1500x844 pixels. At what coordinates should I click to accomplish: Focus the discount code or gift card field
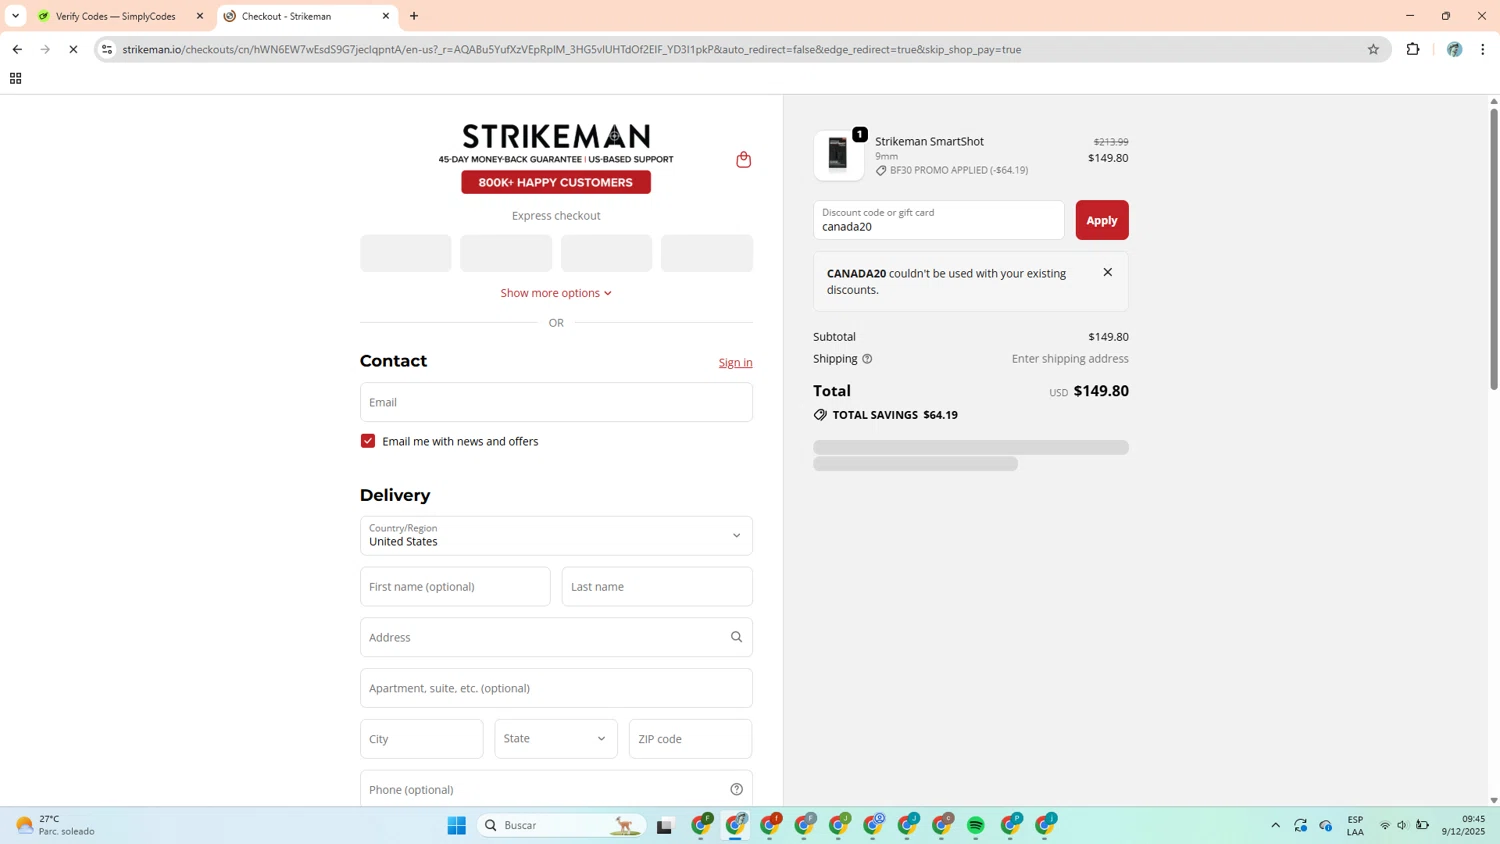(939, 220)
